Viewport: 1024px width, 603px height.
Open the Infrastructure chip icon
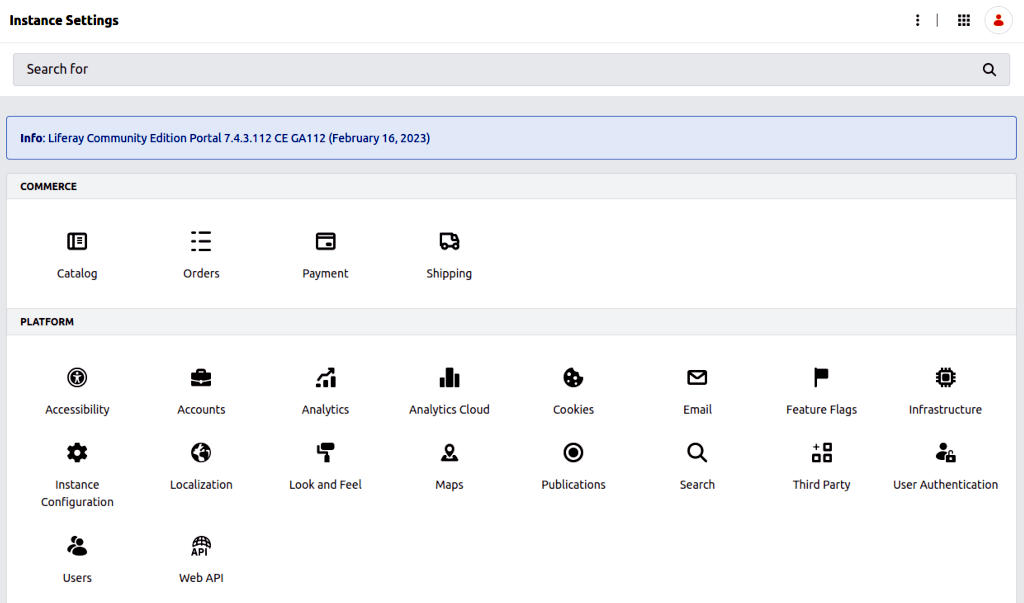click(946, 377)
